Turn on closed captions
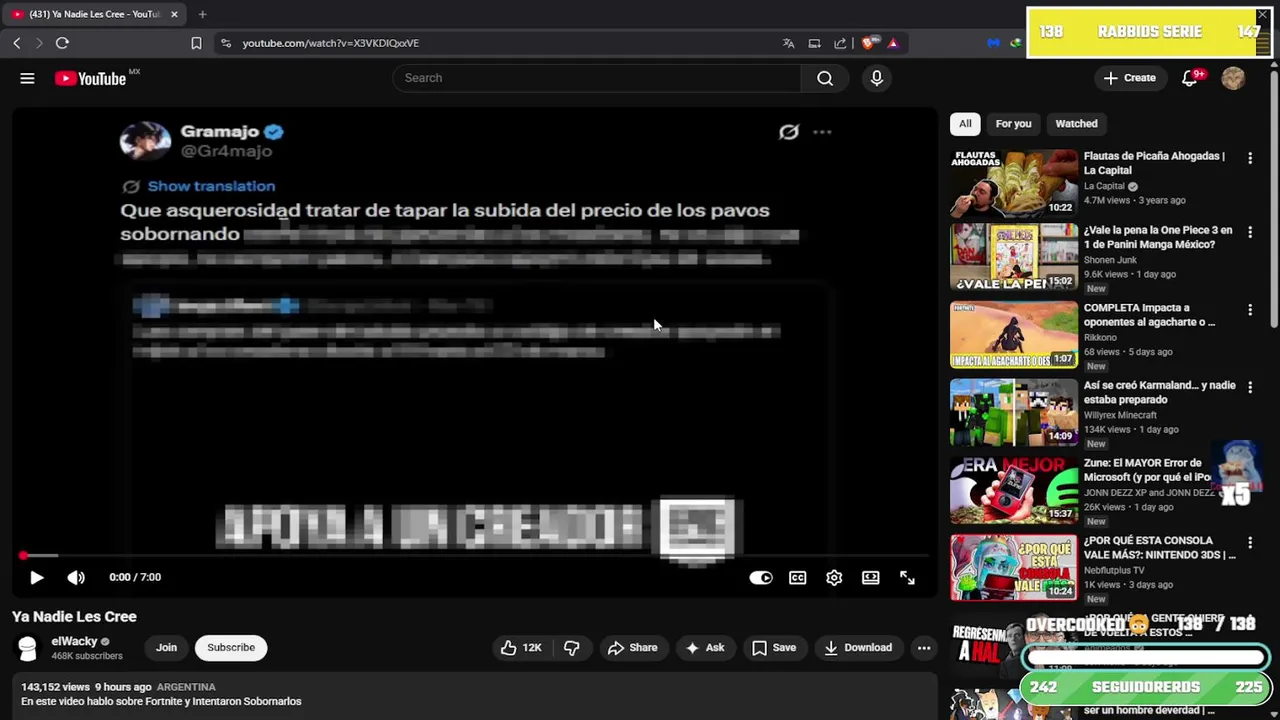The image size is (1280, 720). pos(797,577)
